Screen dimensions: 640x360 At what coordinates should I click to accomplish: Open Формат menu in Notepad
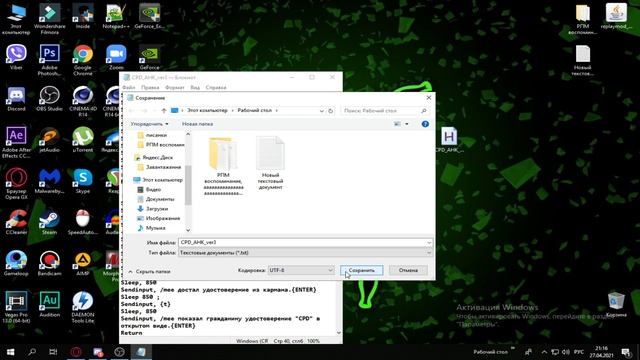175,87
